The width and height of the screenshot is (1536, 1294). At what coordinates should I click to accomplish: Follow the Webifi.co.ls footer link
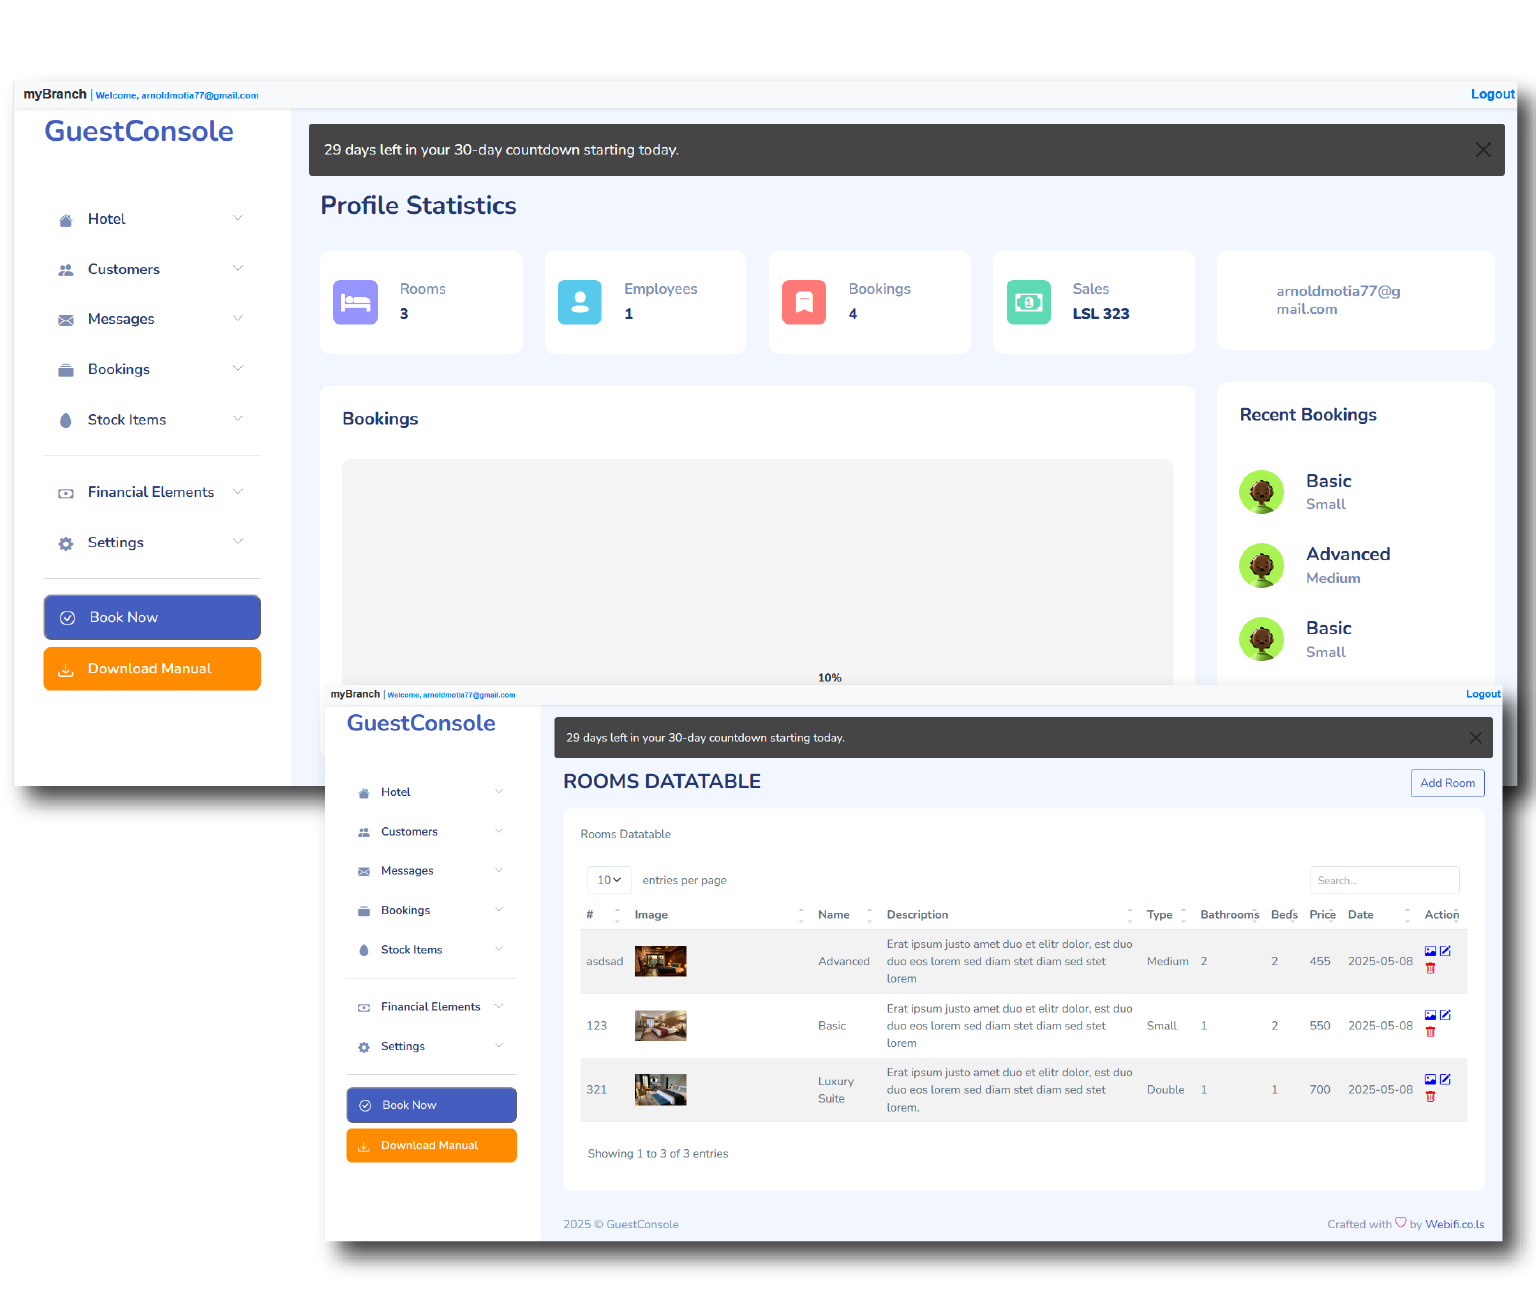(x=1454, y=1224)
